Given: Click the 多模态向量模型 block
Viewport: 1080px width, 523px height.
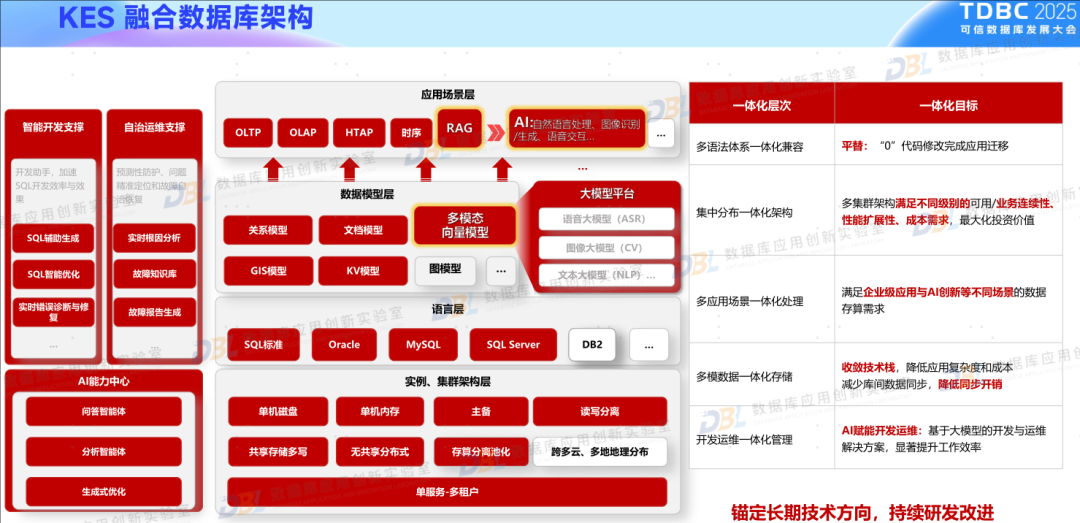Looking at the screenshot, I should 466,225.
